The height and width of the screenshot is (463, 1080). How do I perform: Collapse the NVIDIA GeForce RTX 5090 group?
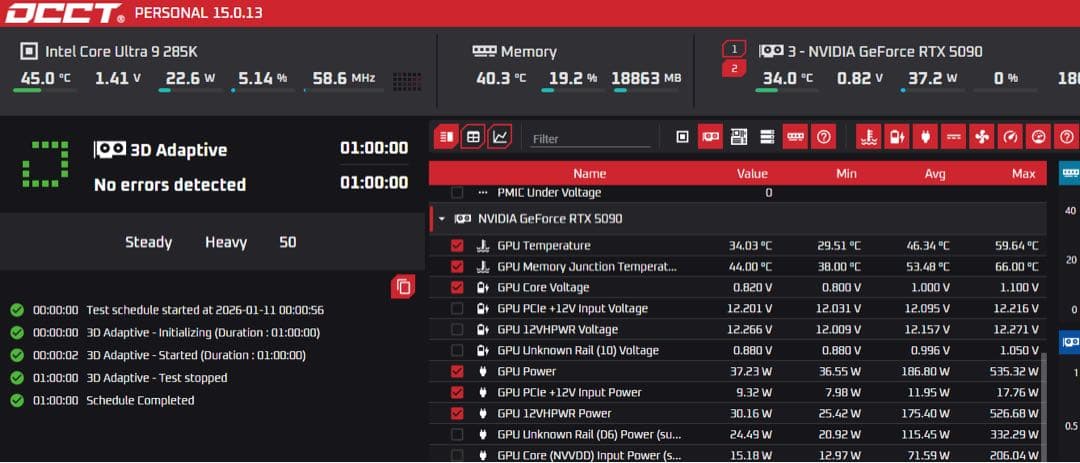click(442, 219)
